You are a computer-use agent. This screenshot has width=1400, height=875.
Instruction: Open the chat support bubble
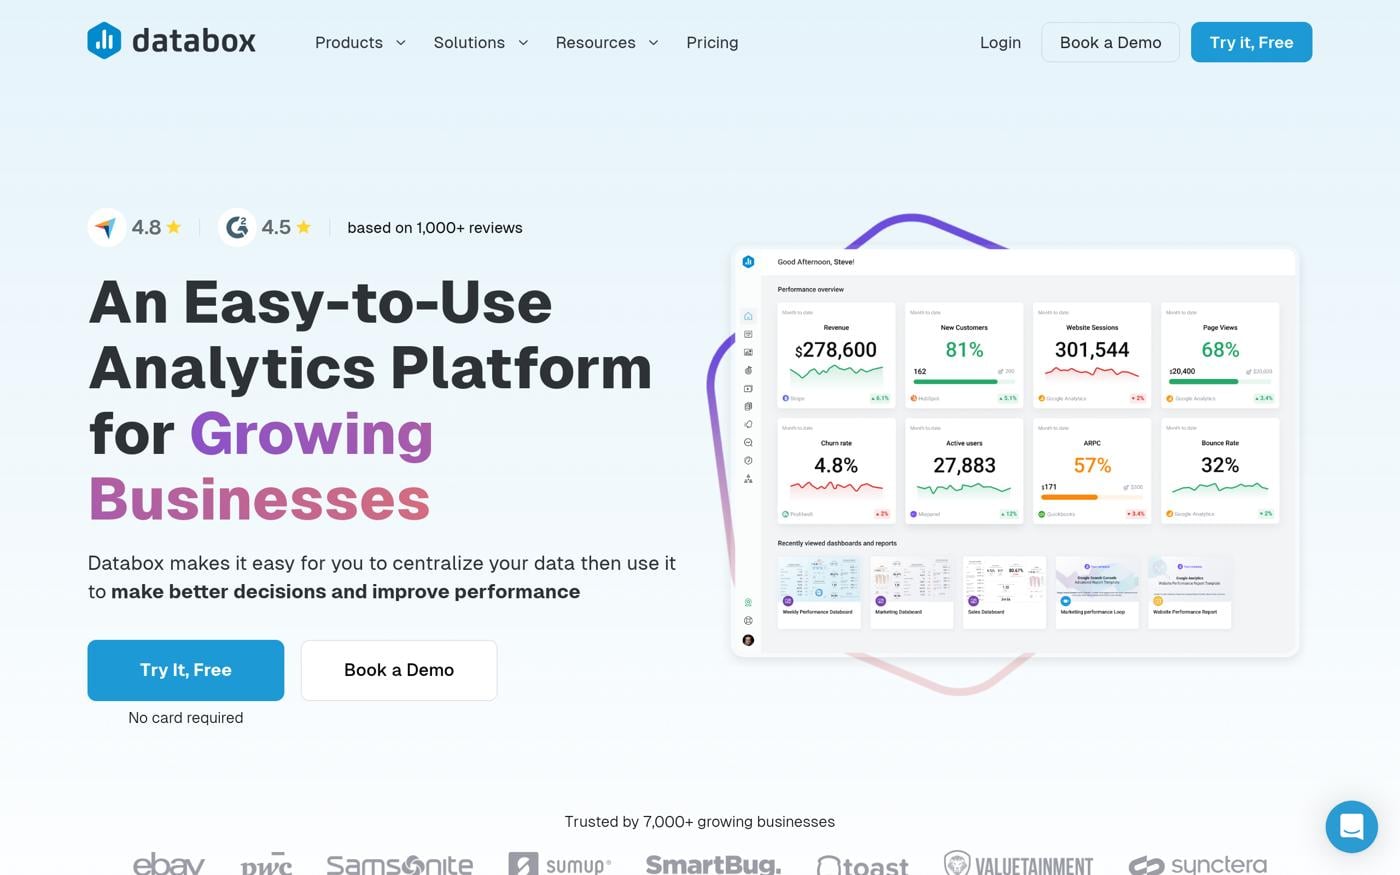point(1352,827)
